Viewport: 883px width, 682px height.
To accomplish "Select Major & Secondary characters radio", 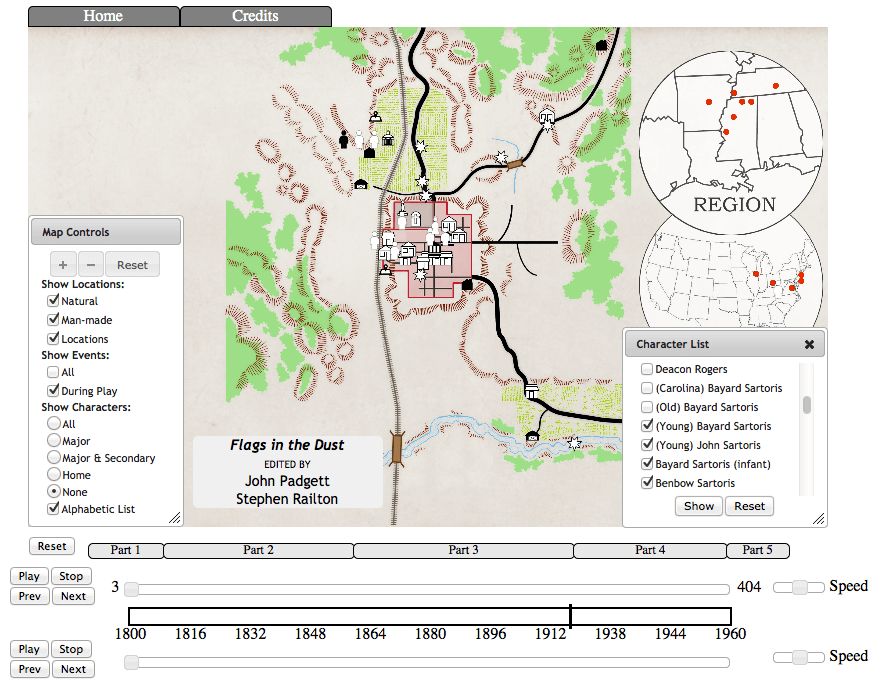I will click(x=54, y=458).
